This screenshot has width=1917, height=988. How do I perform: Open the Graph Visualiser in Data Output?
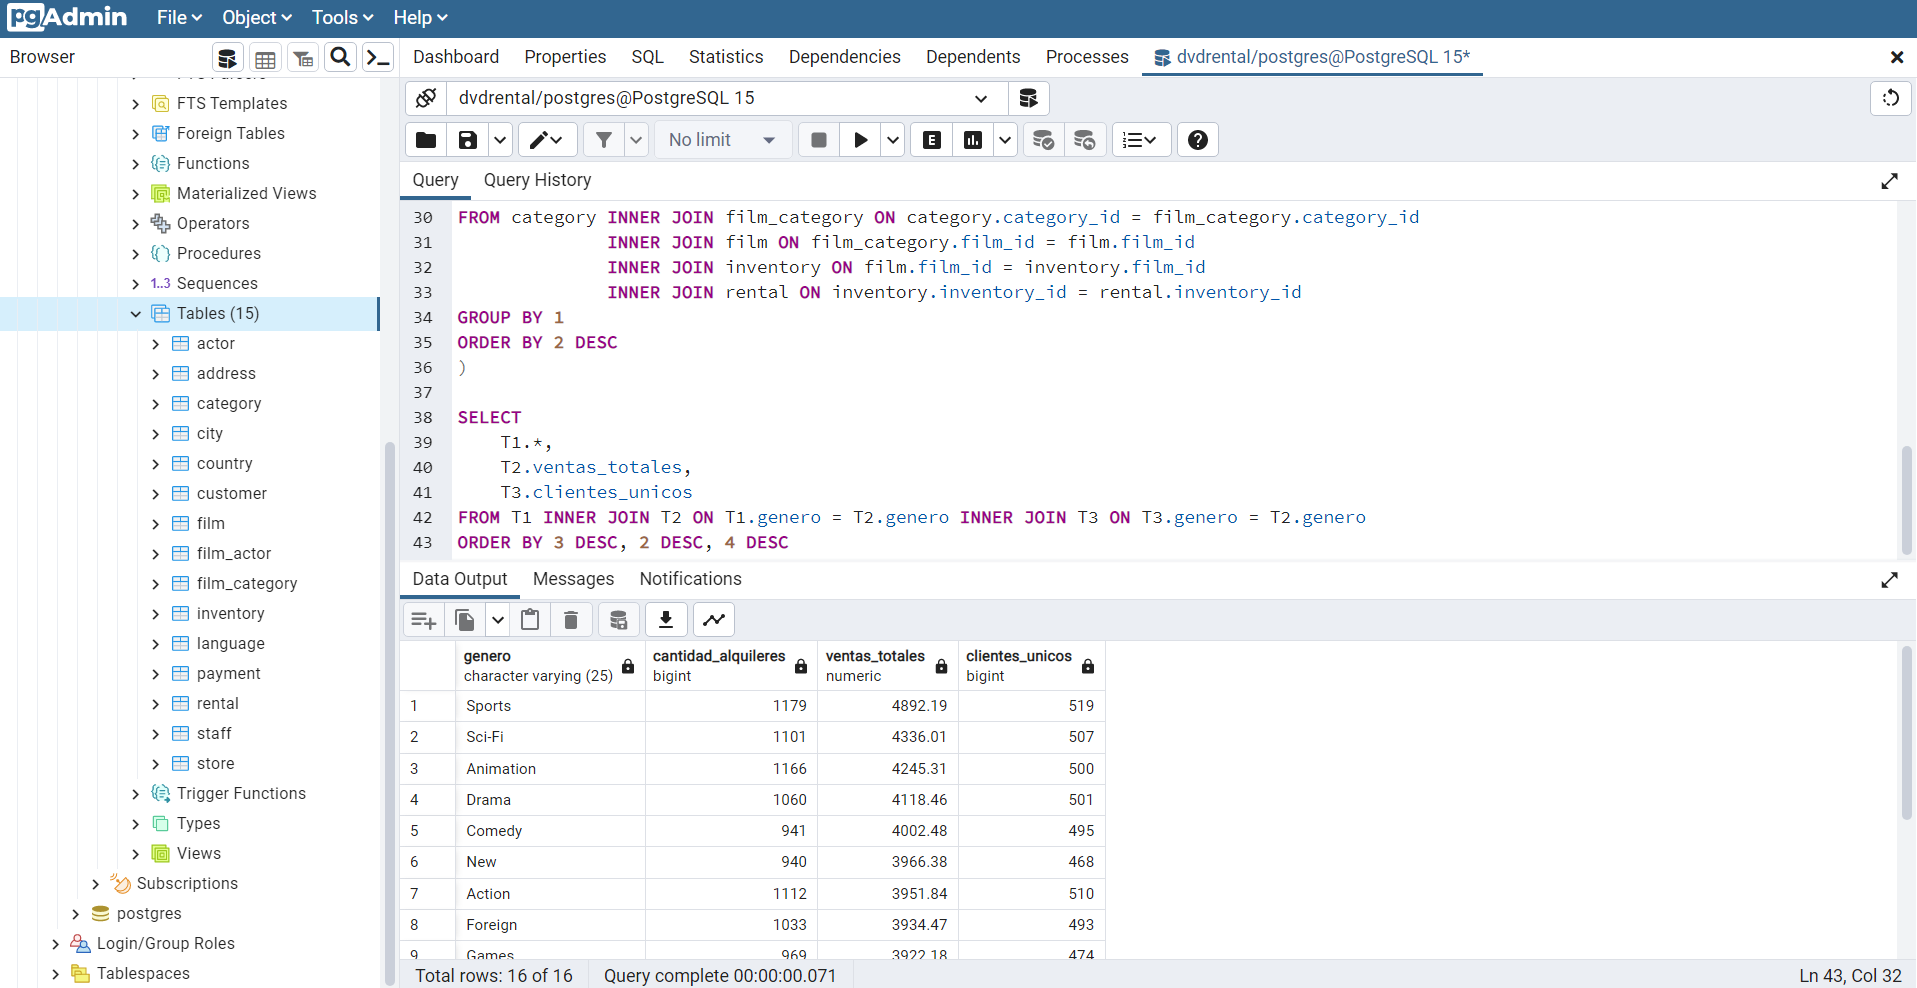[x=713, y=619]
